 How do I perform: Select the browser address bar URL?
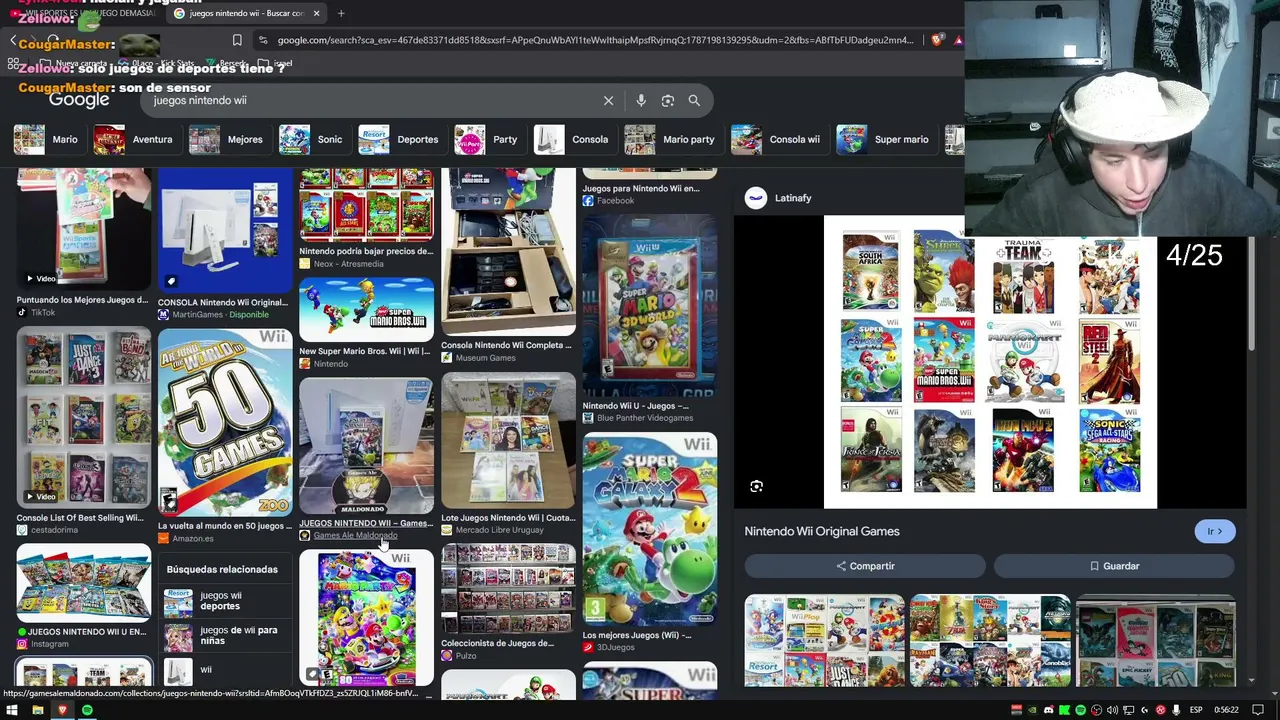pos(595,40)
